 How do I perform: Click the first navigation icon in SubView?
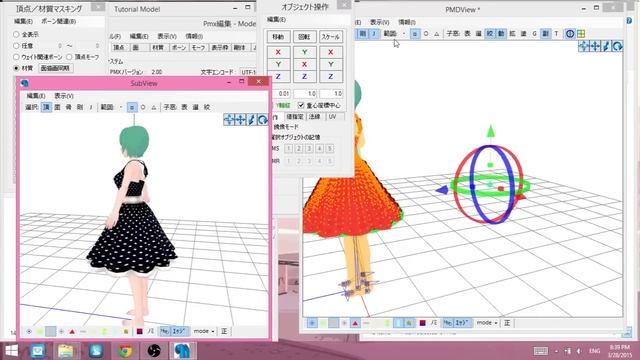click(x=229, y=119)
